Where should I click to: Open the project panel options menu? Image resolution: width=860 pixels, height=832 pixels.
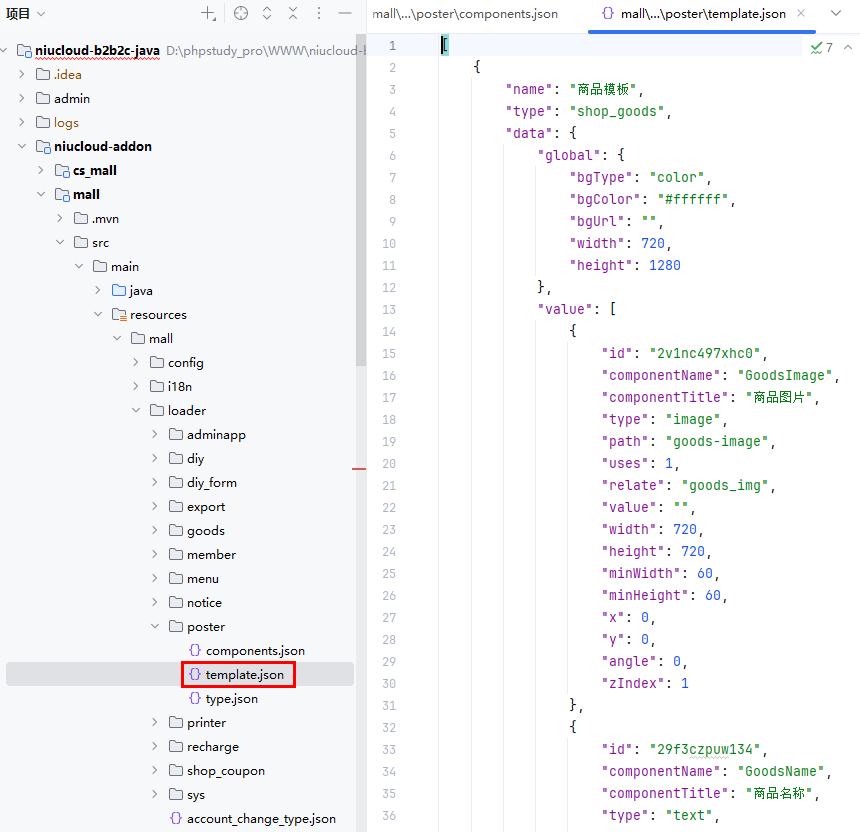point(319,14)
